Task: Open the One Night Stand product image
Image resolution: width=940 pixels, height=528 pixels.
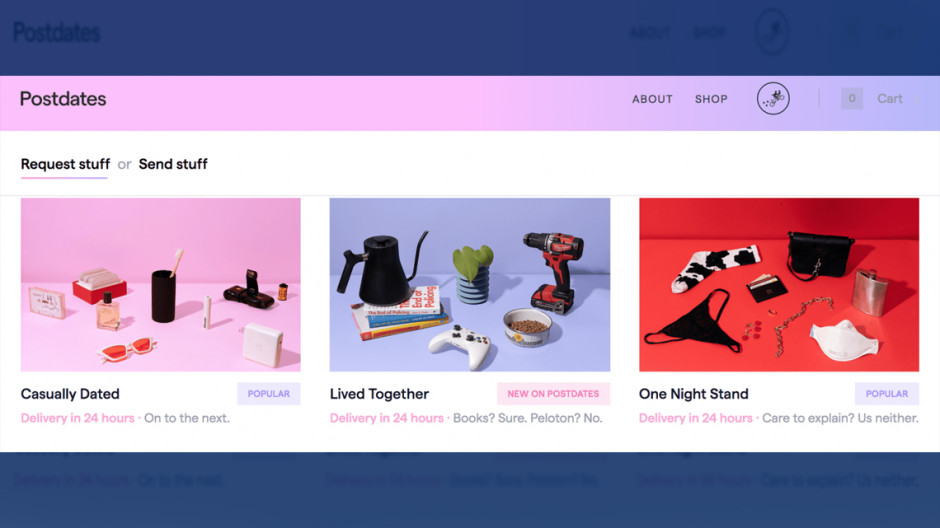Action: [x=779, y=285]
